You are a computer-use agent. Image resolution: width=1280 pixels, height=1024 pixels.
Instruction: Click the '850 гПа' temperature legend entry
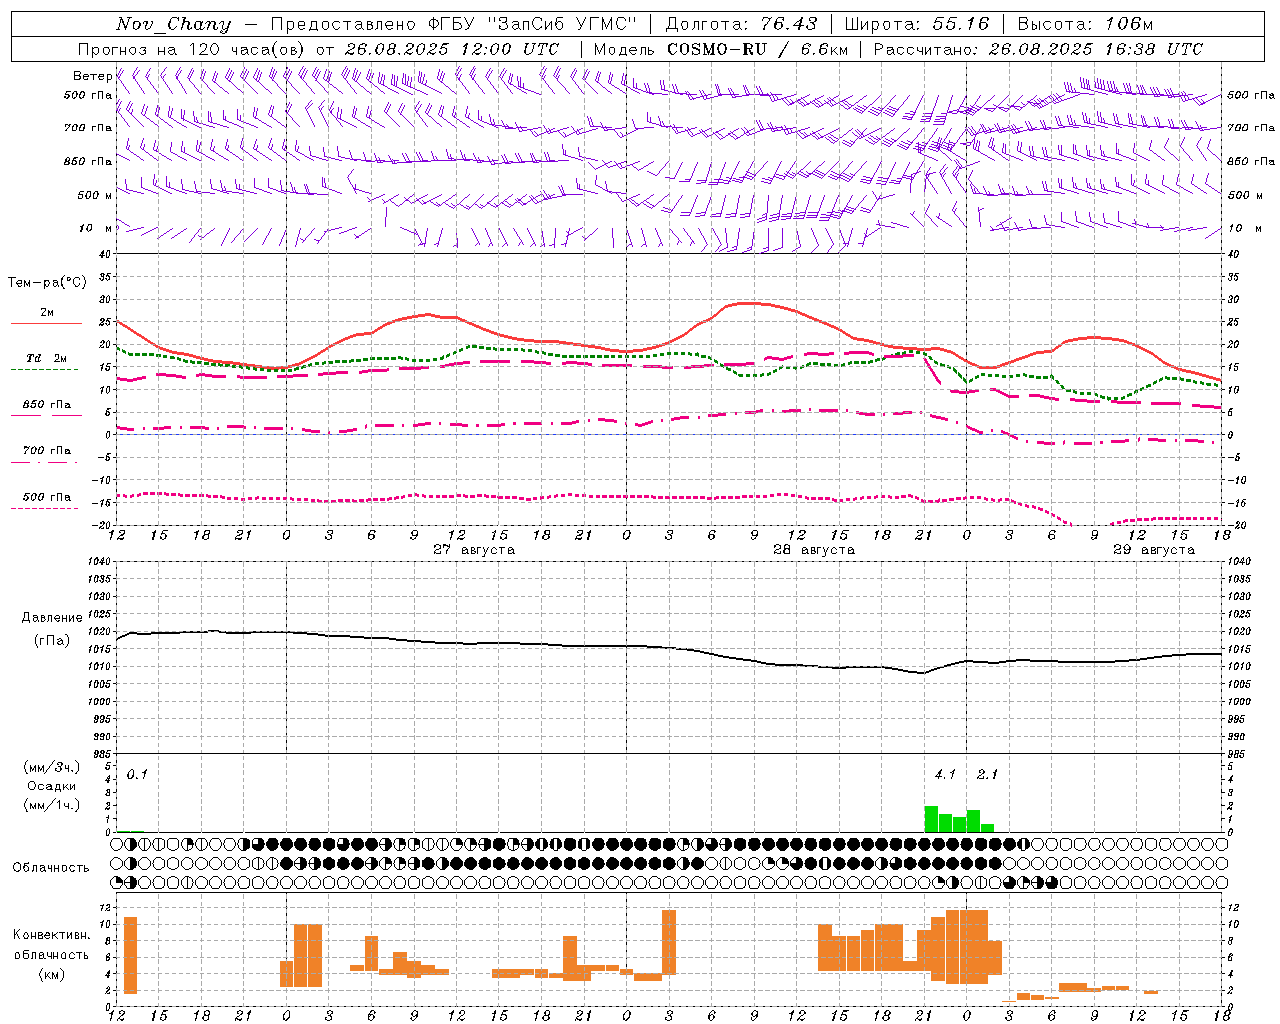(x=47, y=405)
